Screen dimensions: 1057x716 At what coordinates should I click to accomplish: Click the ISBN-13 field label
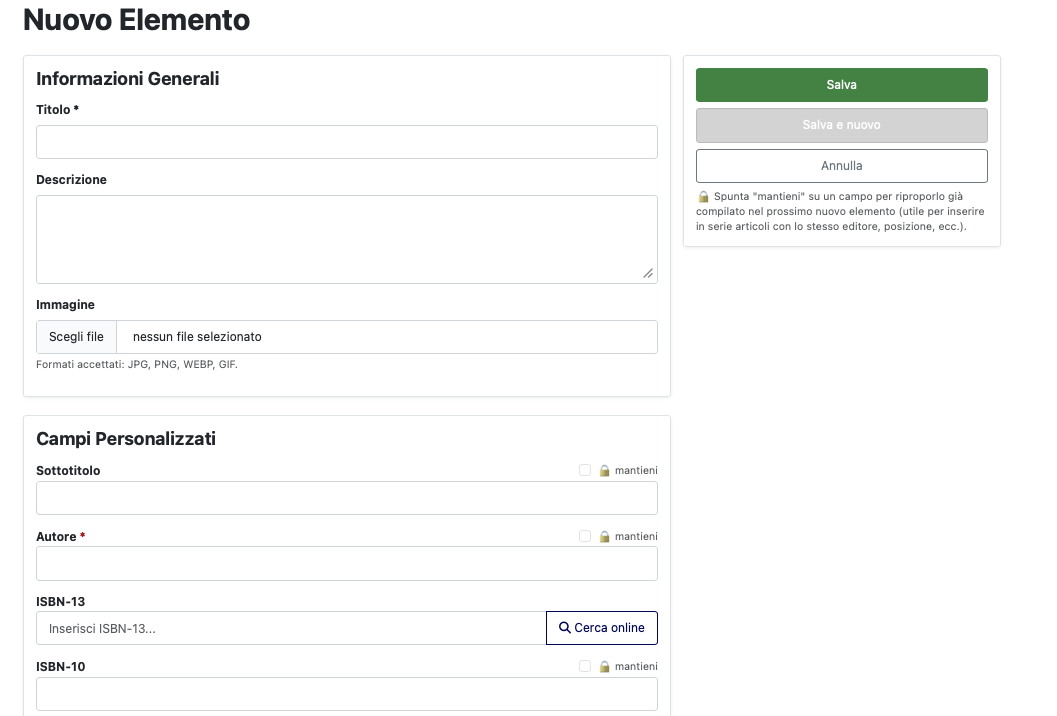click(61, 601)
